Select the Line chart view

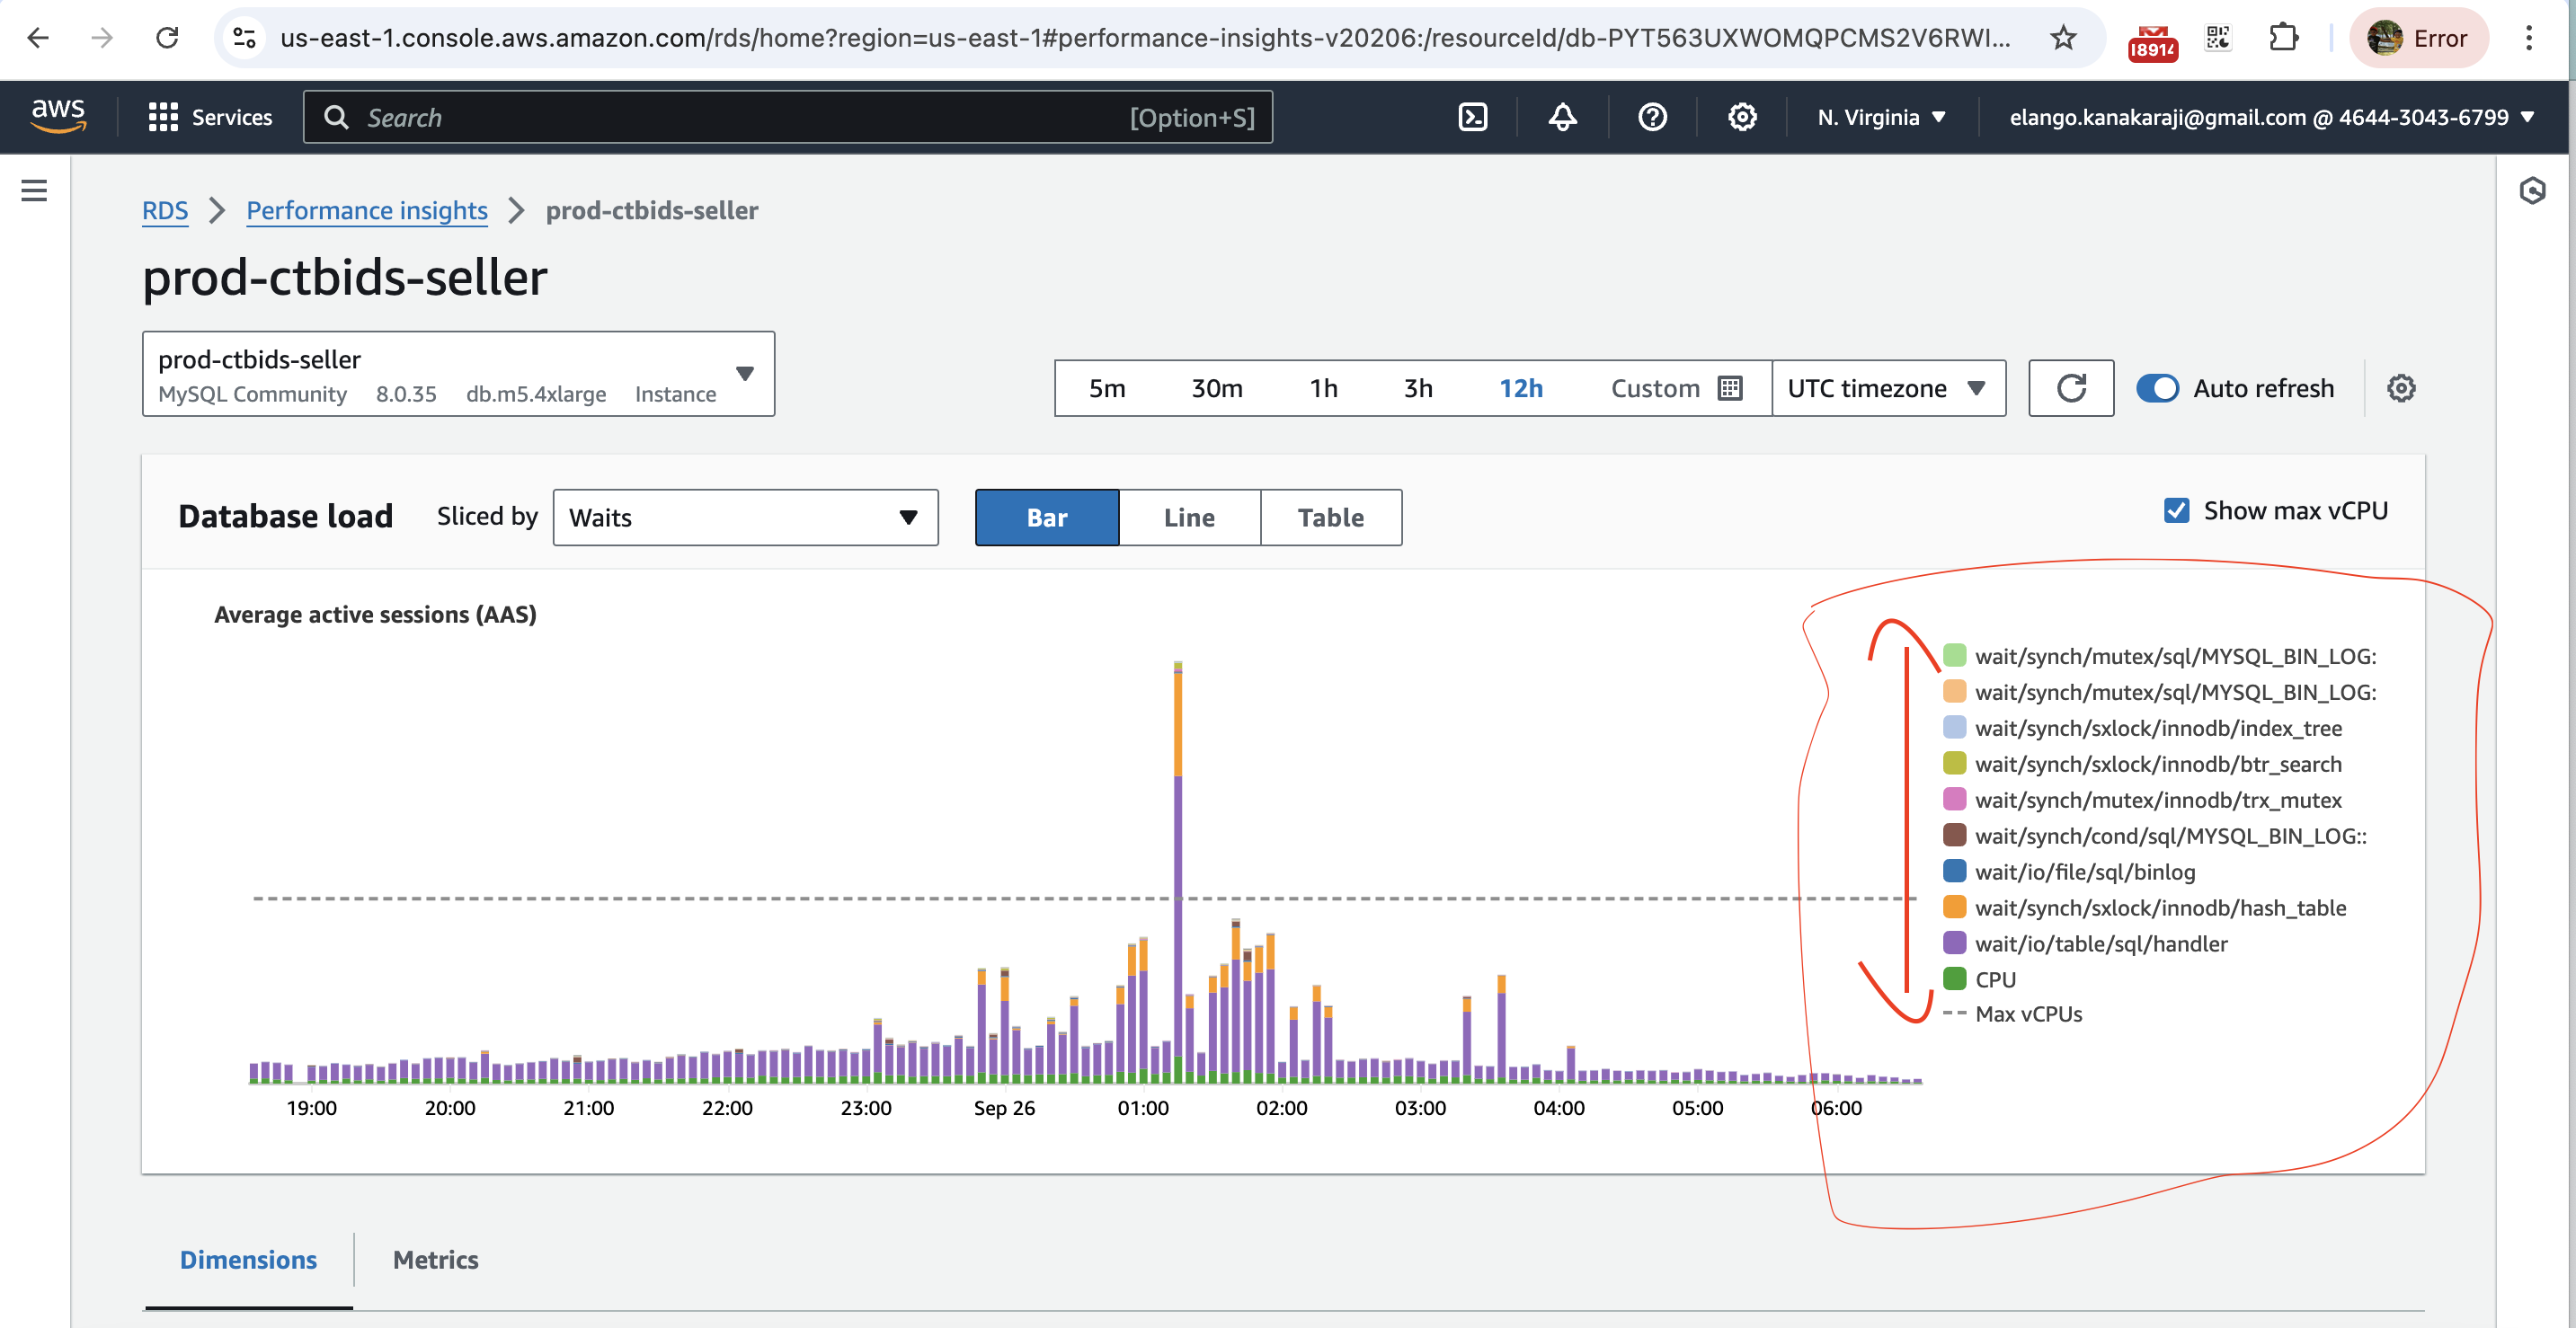pyautogui.click(x=1188, y=517)
